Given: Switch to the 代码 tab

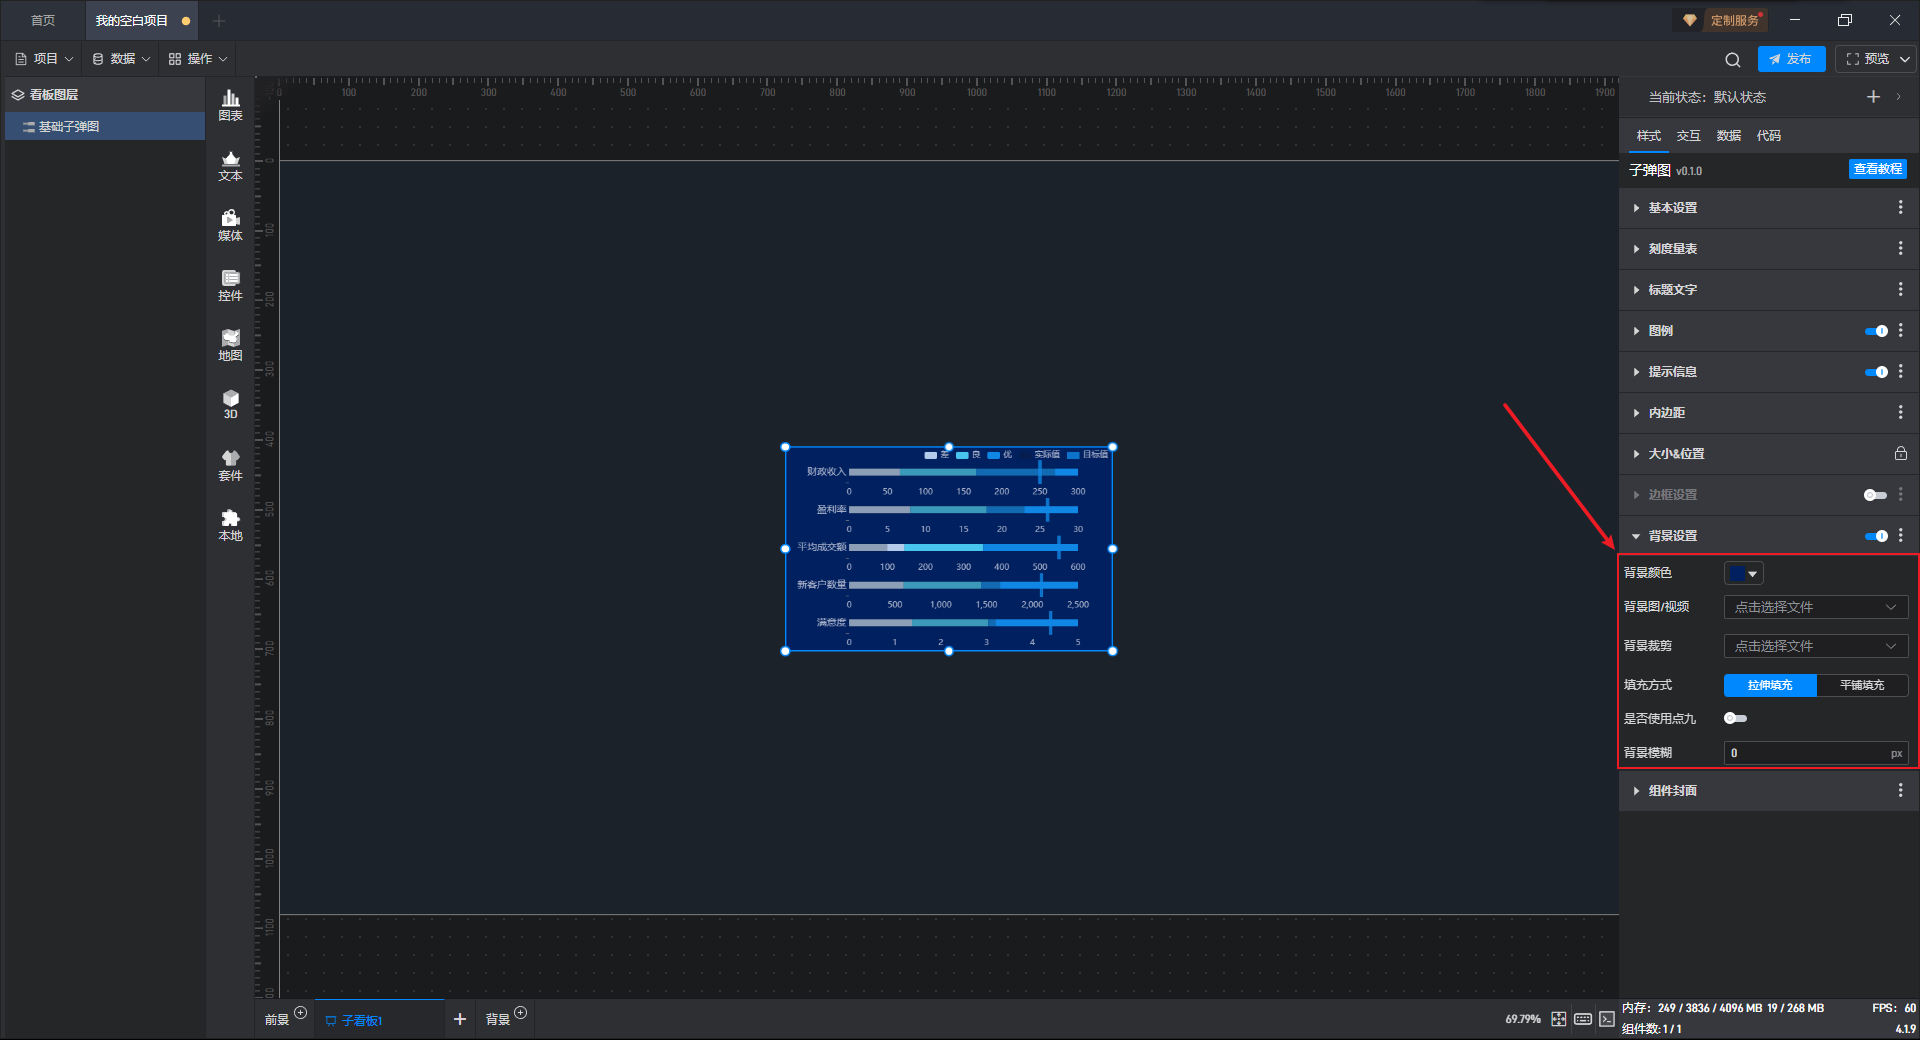Looking at the screenshot, I should click(1768, 136).
